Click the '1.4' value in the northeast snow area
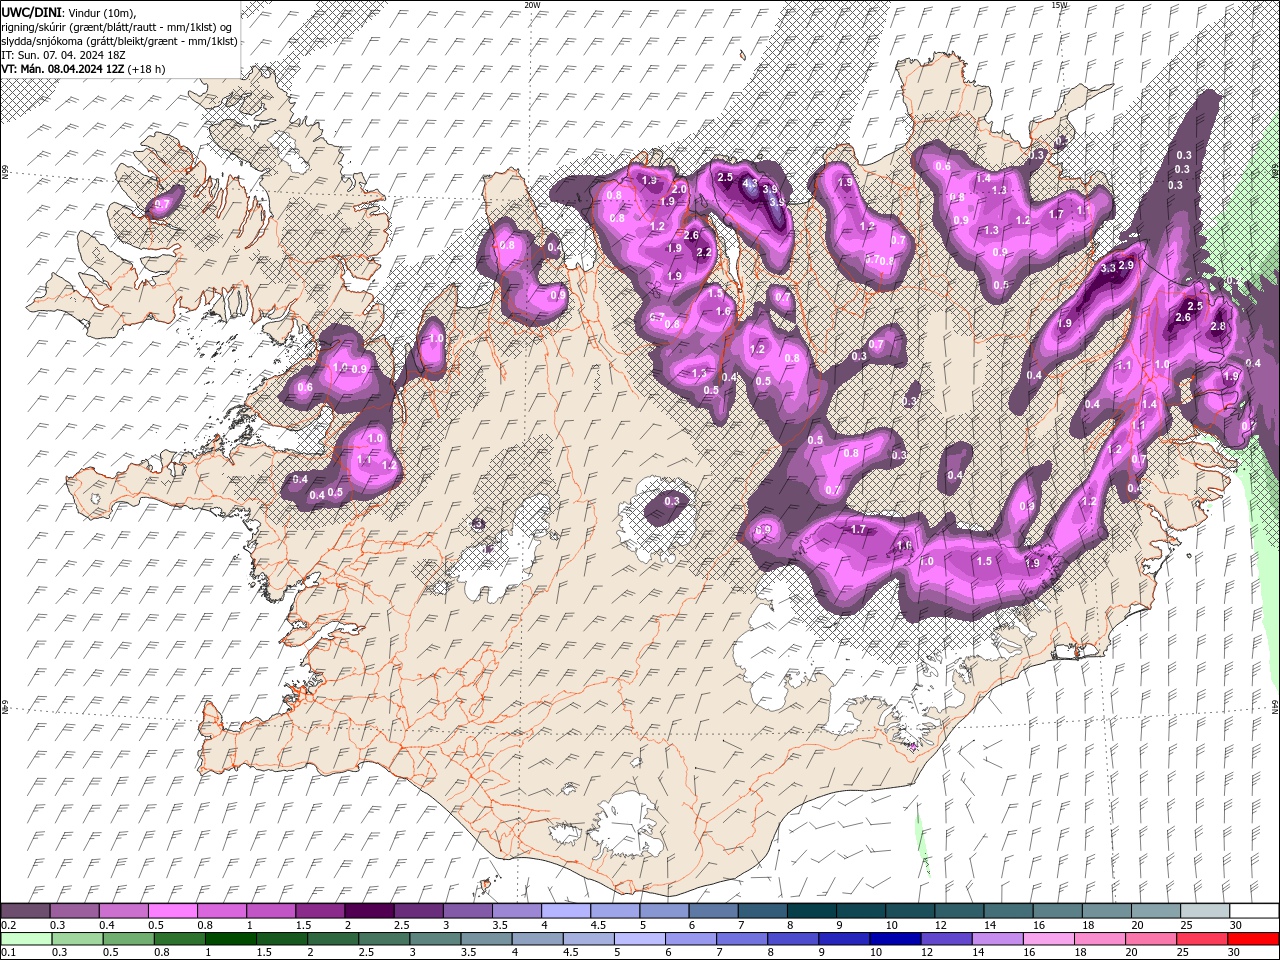Image resolution: width=1280 pixels, height=960 pixels. coord(984,178)
